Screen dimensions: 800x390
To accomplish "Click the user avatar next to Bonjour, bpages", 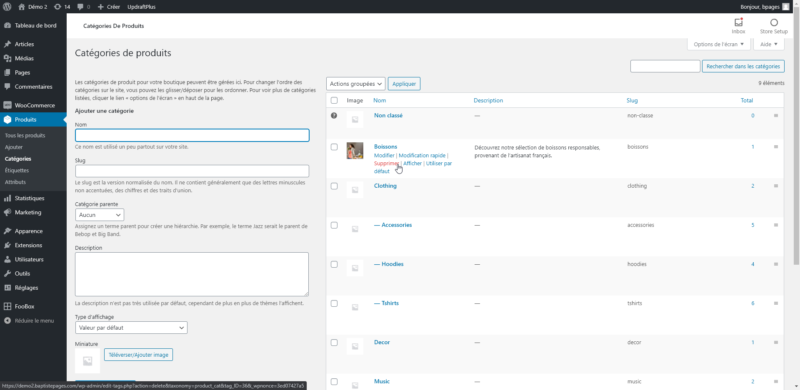I will point(785,7).
